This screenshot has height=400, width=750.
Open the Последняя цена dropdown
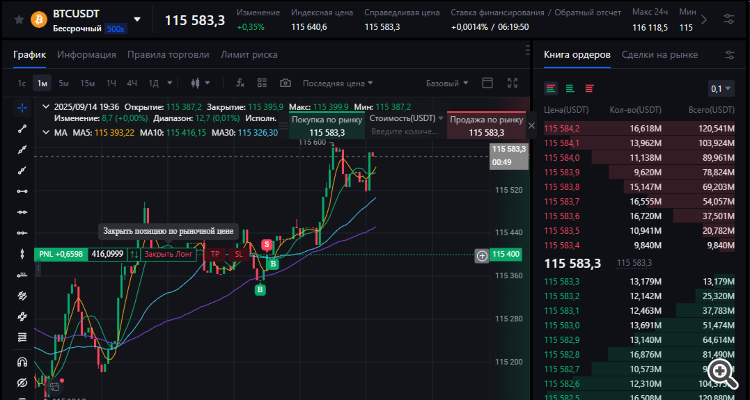(x=338, y=83)
